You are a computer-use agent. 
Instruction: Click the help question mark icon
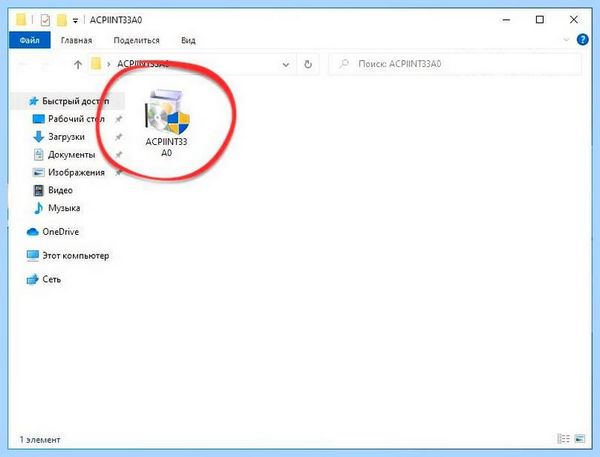point(582,39)
